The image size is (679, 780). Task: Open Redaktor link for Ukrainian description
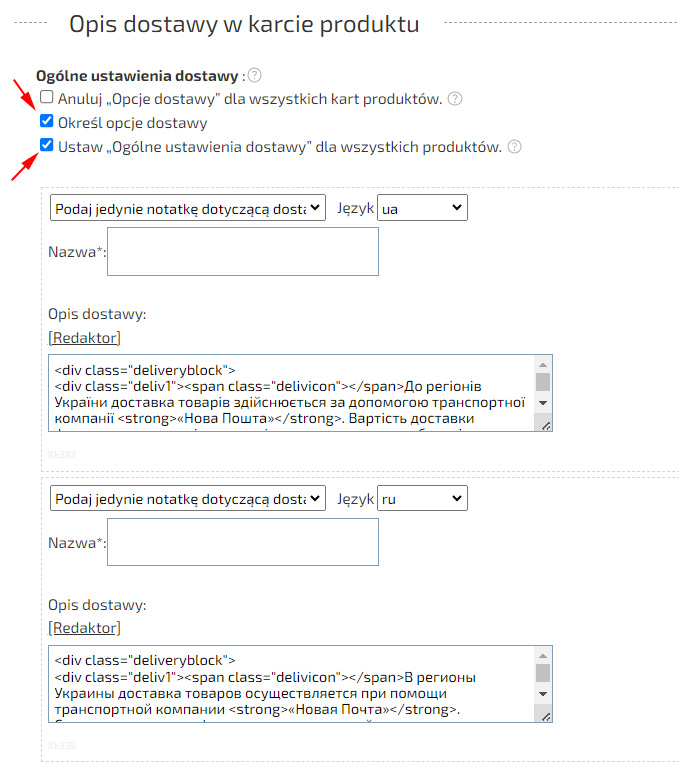[84, 338]
